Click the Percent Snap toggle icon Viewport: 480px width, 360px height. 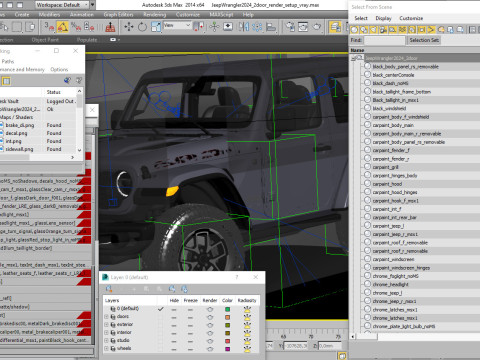76,27
